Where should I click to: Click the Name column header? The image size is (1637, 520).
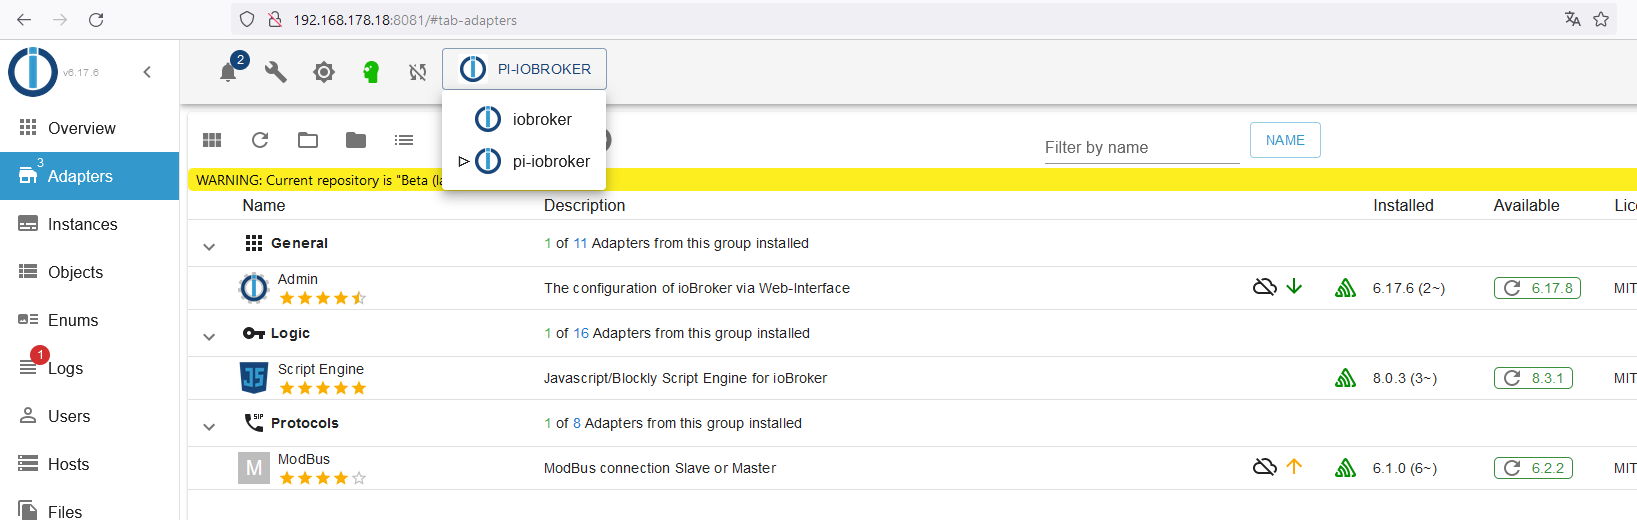coord(263,205)
